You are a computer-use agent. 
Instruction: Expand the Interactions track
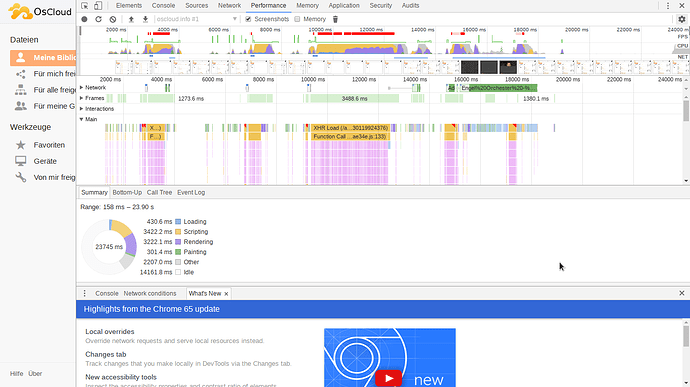[x=81, y=109]
